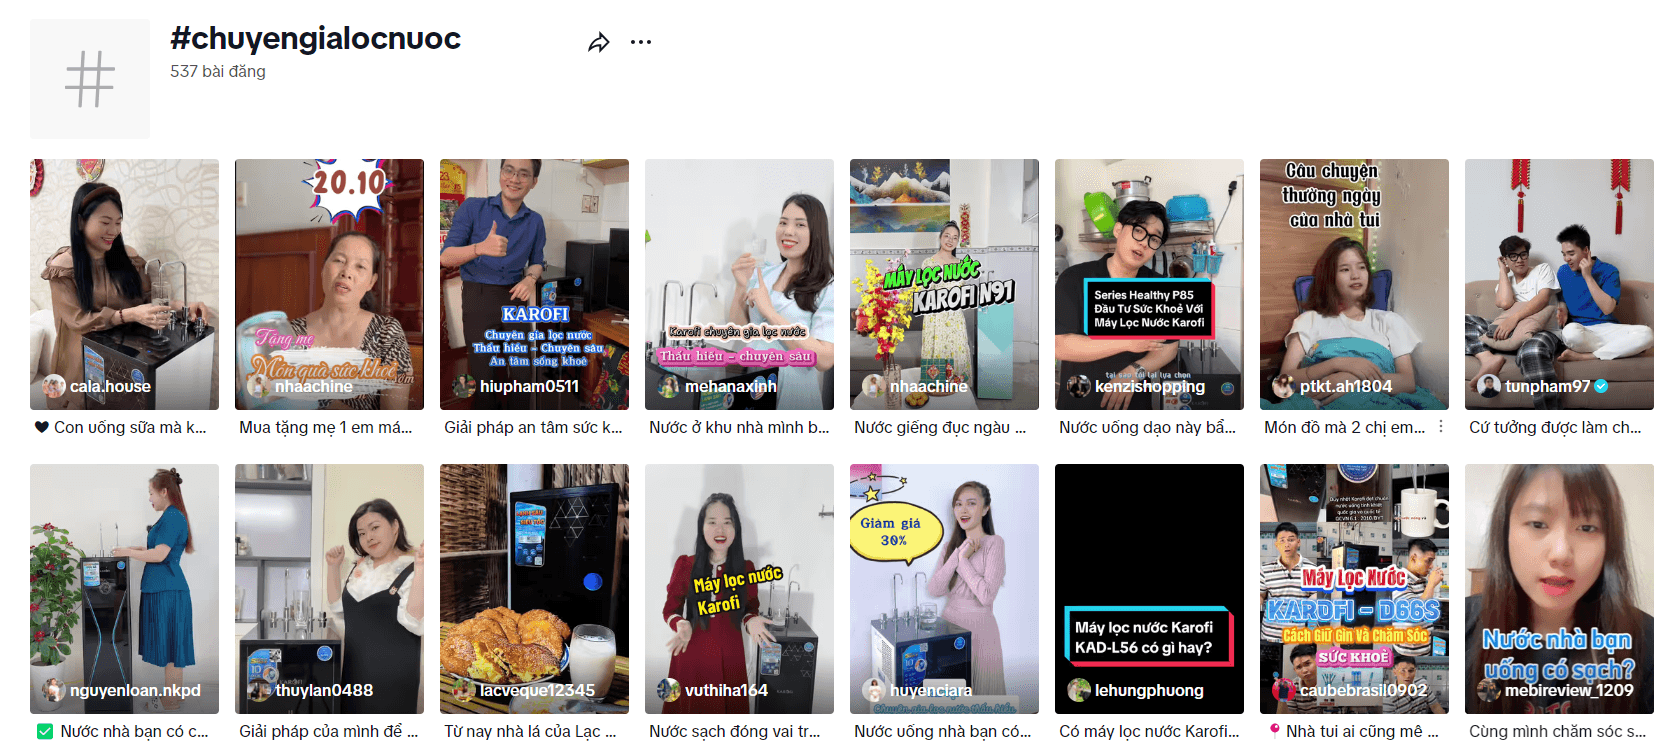This screenshot has width=1661, height=754.
Task: Click the nguyenloan.nkpd profile avatar
Action: [x=54, y=690]
